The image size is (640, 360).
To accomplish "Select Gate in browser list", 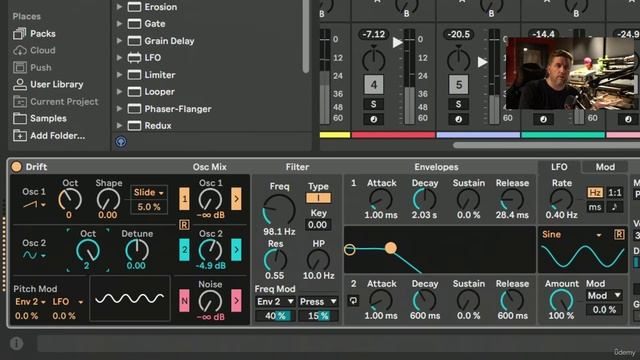I will [x=155, y=24].
